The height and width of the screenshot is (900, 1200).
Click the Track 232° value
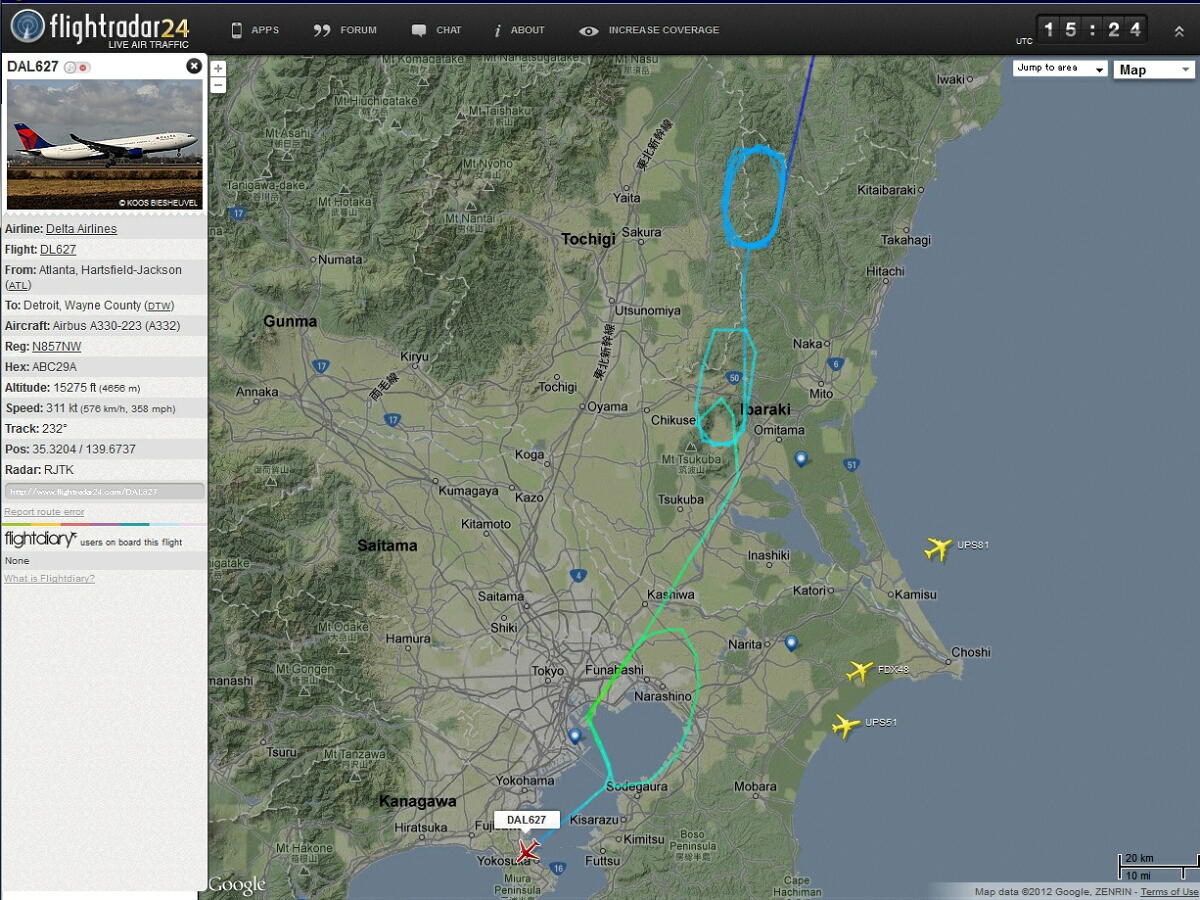pos(54,429)
